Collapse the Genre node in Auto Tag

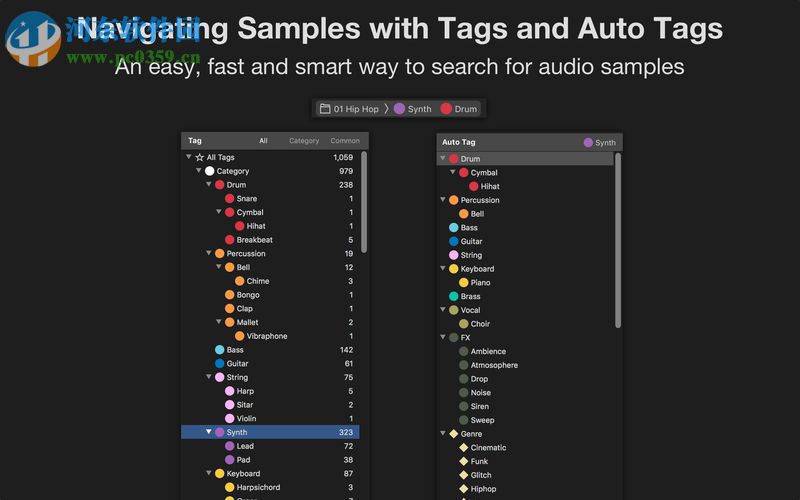click(x=443, y=434)
